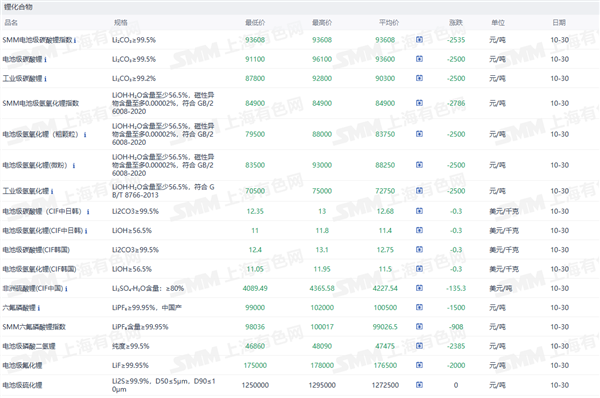Click info icon beside 电池级碳酸锂（CIF中日韩）
This screenshot has width=600, height=398.
coord(88,212)
